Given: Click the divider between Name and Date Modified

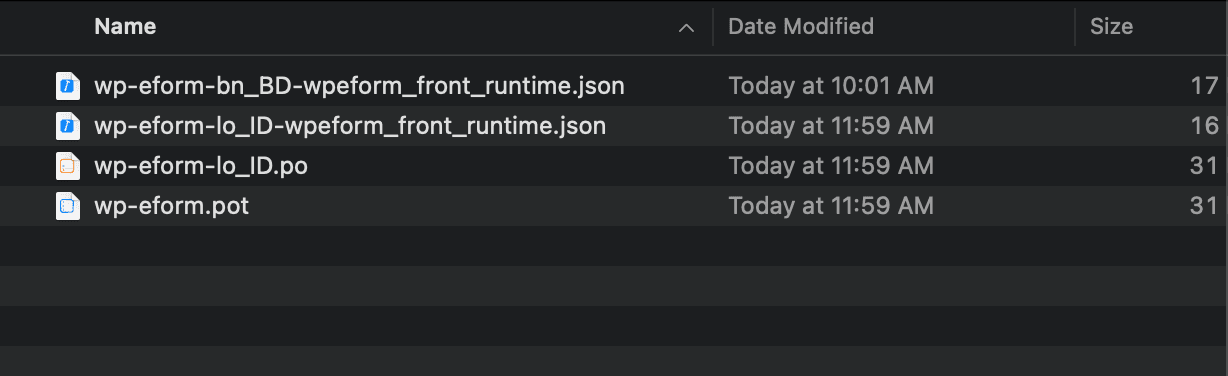Looking at the screenshot, I should (713, 27).
